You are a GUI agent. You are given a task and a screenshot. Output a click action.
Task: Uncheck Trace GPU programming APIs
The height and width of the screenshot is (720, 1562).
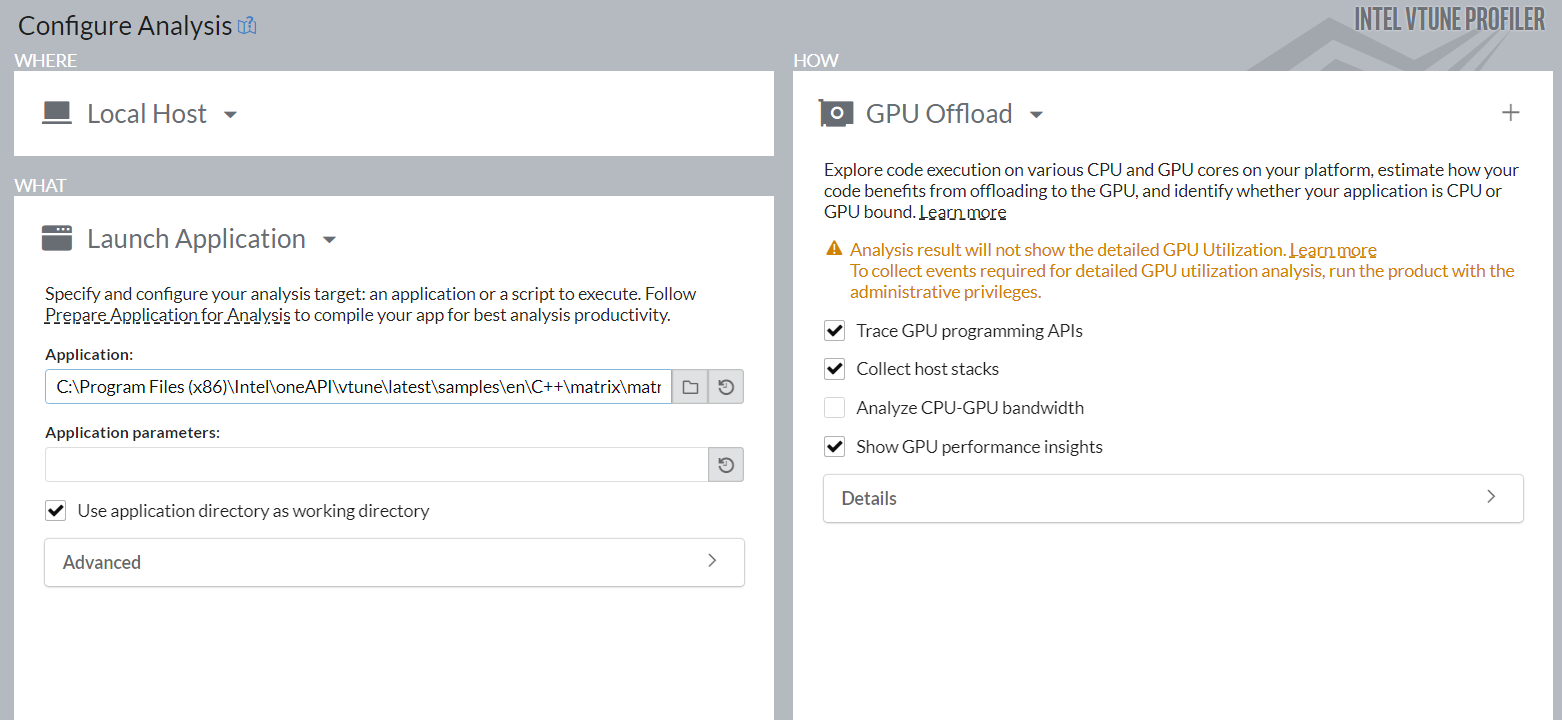(x=835, y=330)
